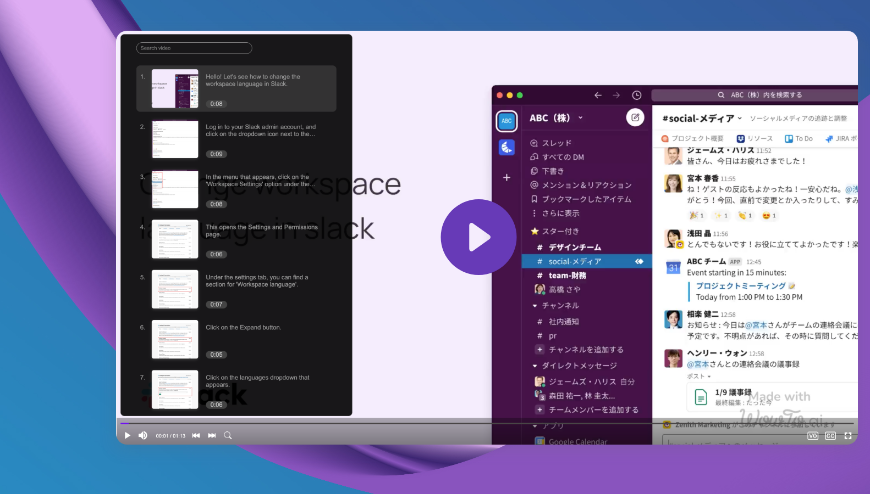Click チームメンバーを追加する
The image size is (870, 494).
[x=587, y=410]
